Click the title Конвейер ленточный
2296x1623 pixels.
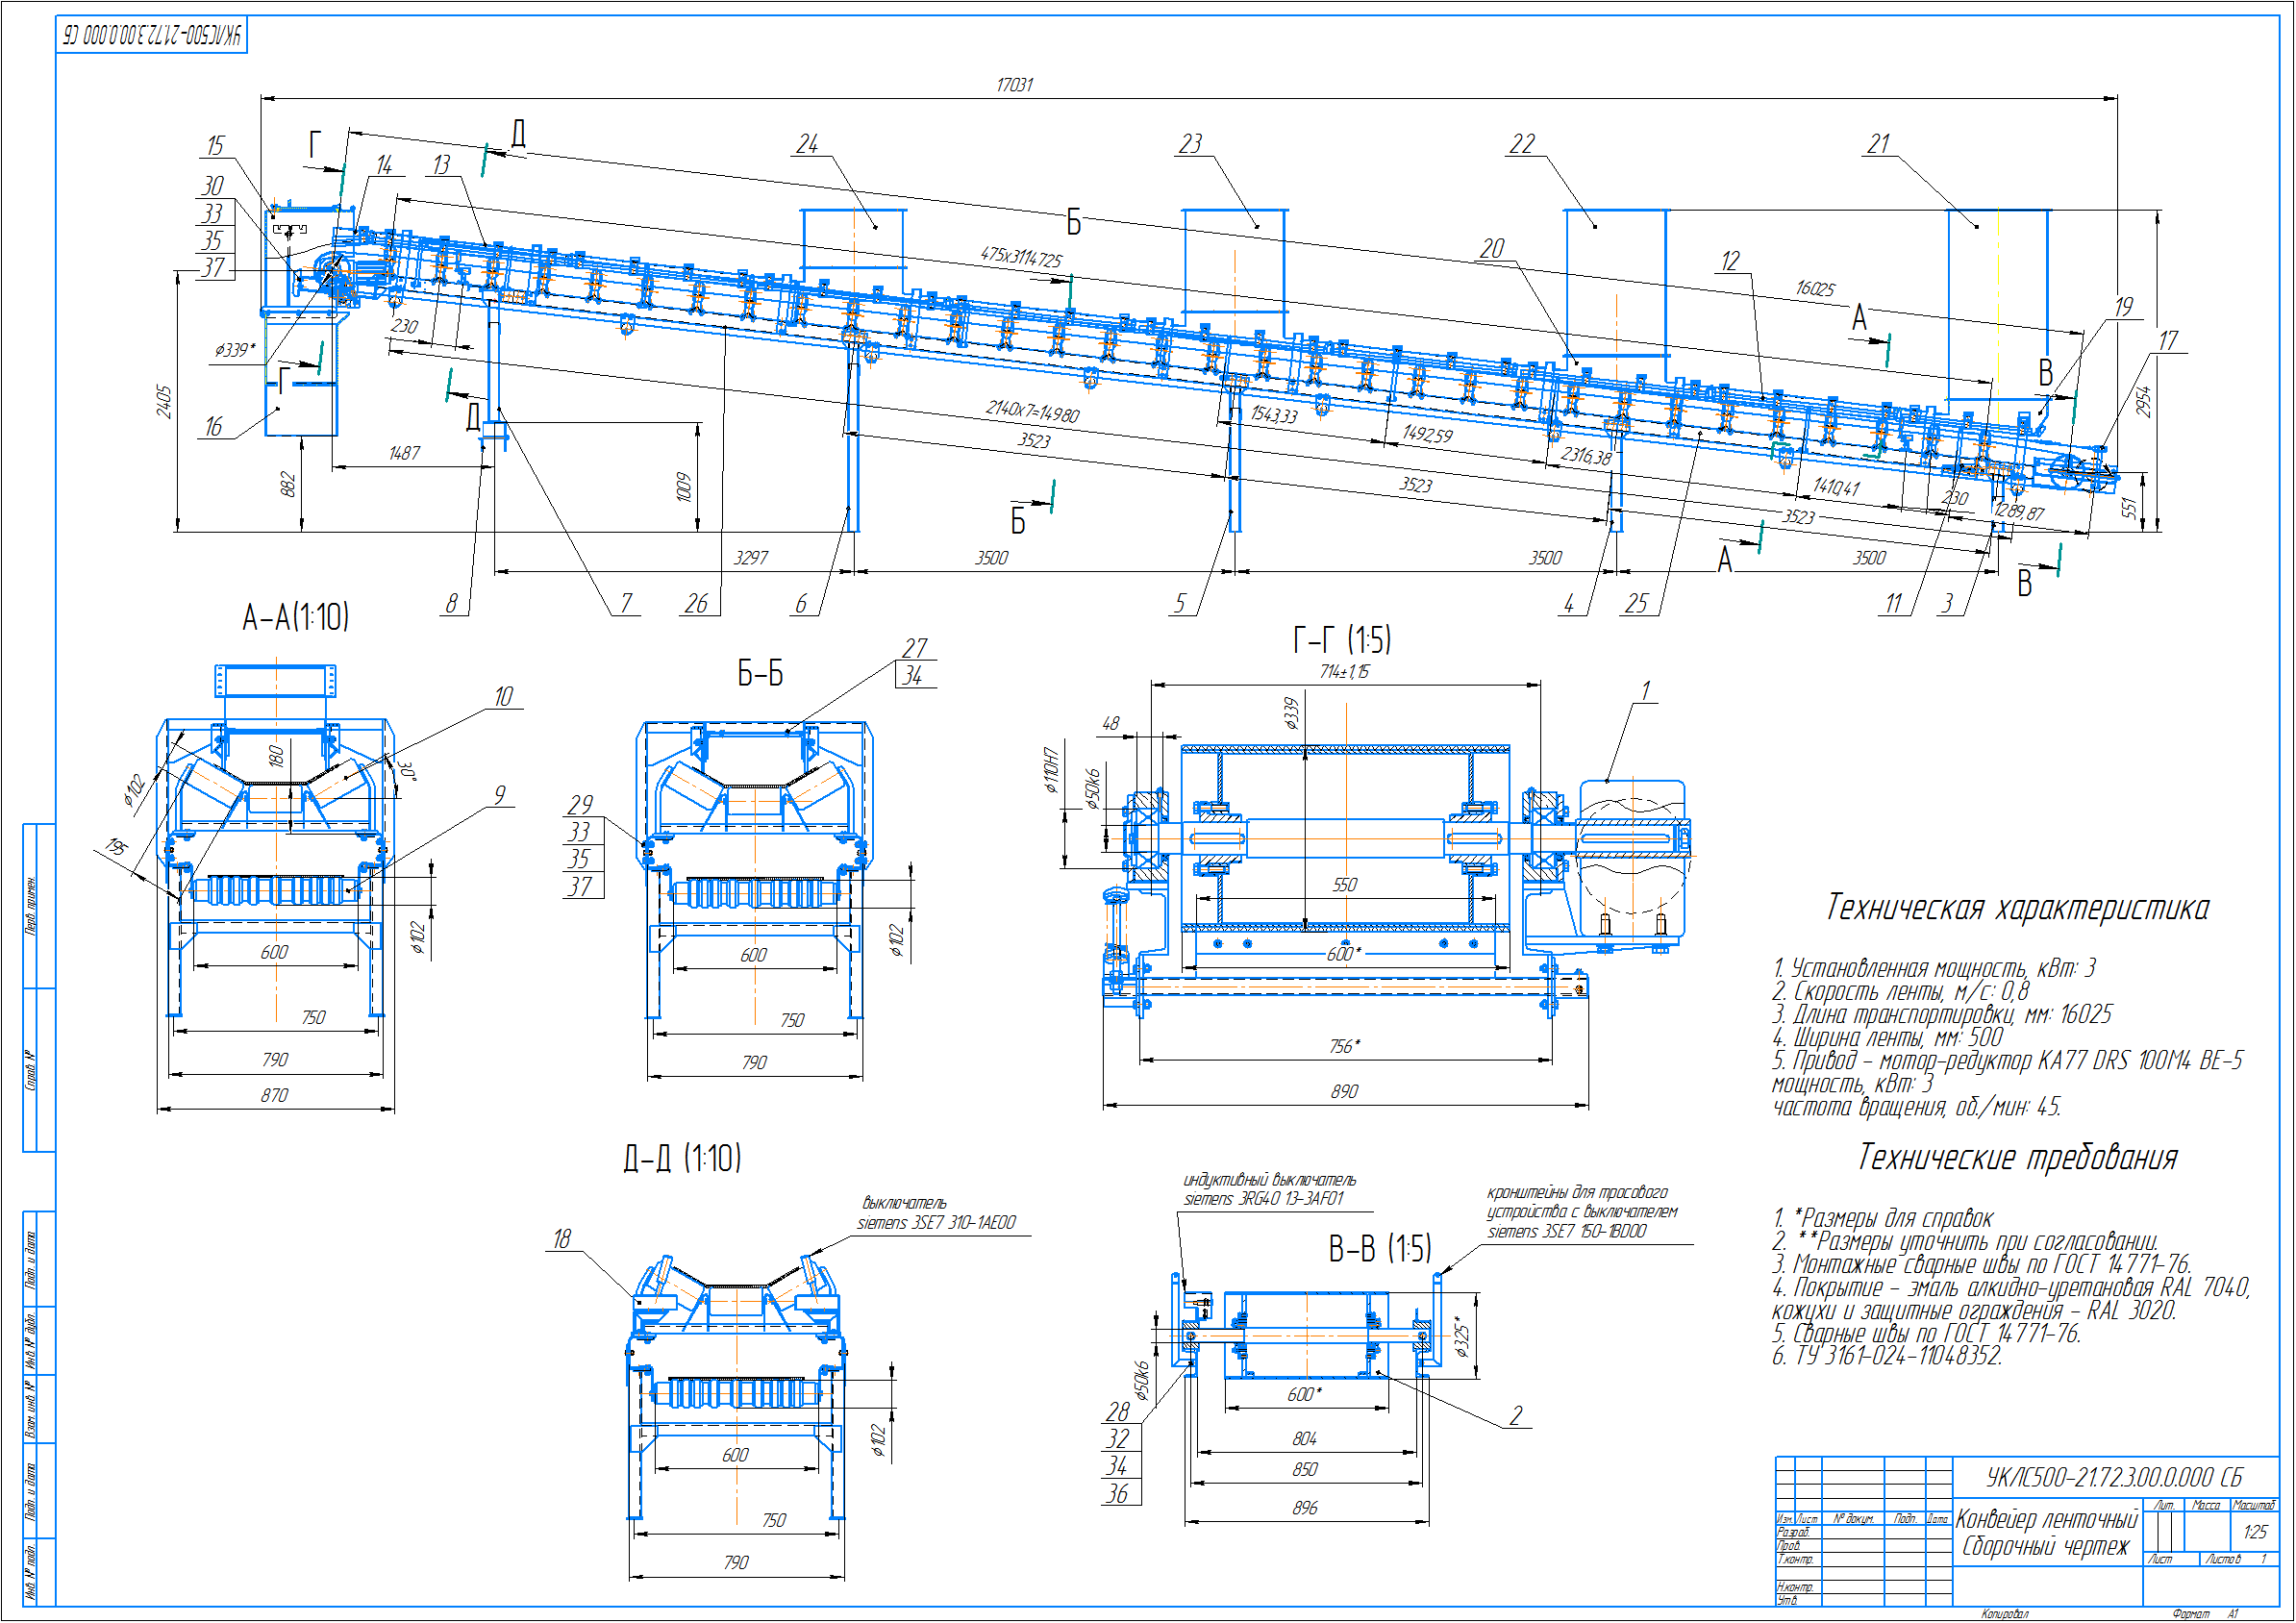[2046, 1519]
